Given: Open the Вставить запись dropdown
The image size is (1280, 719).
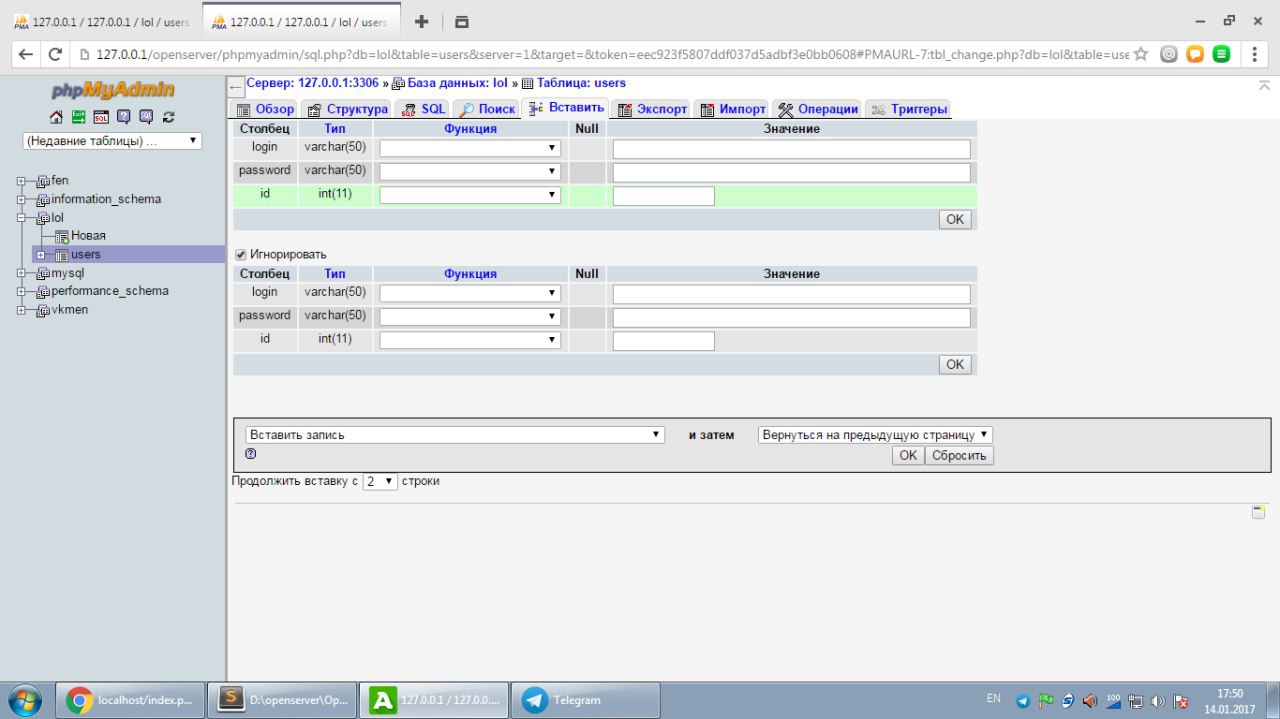Looking at the screenshot, I should click(455, 435).
